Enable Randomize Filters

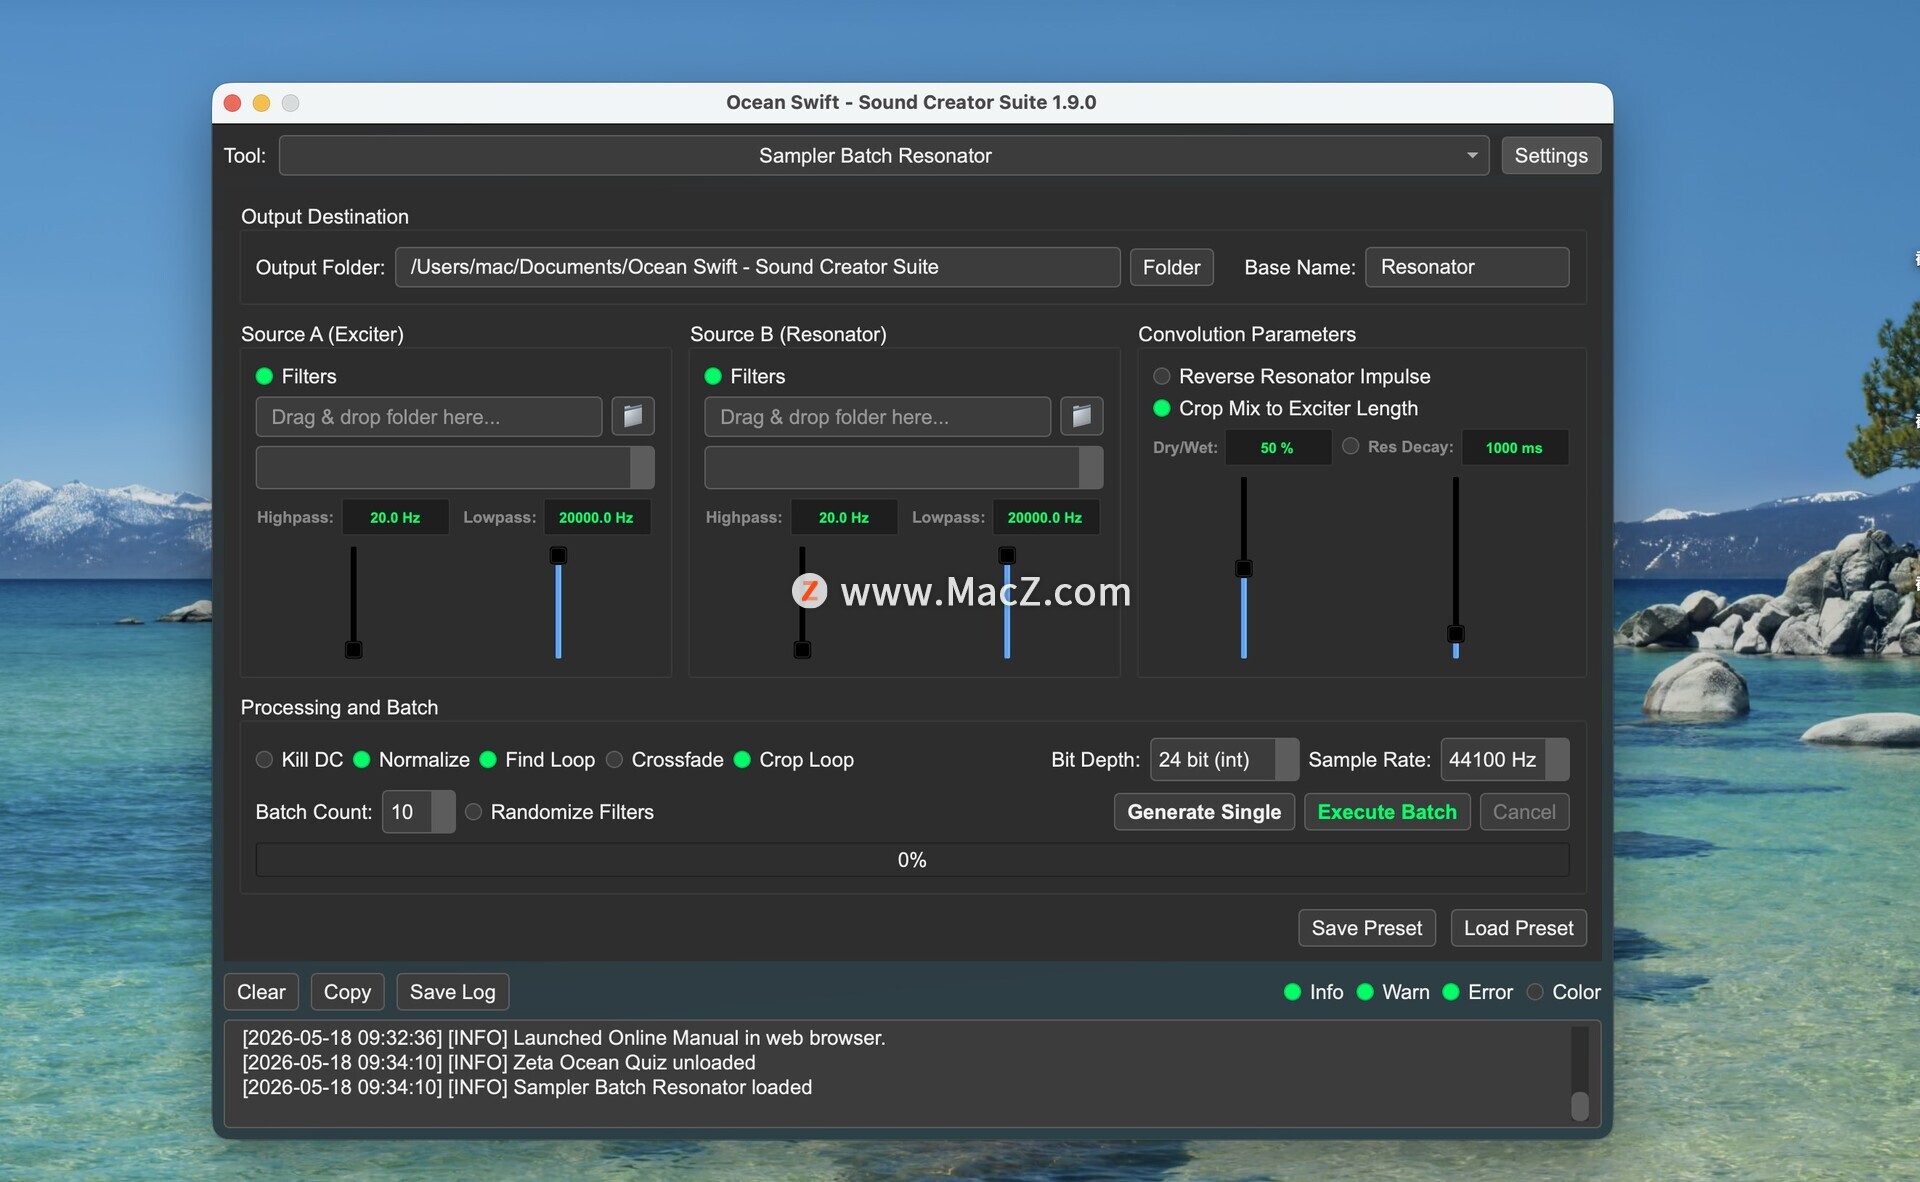click(x=474, y=812)
